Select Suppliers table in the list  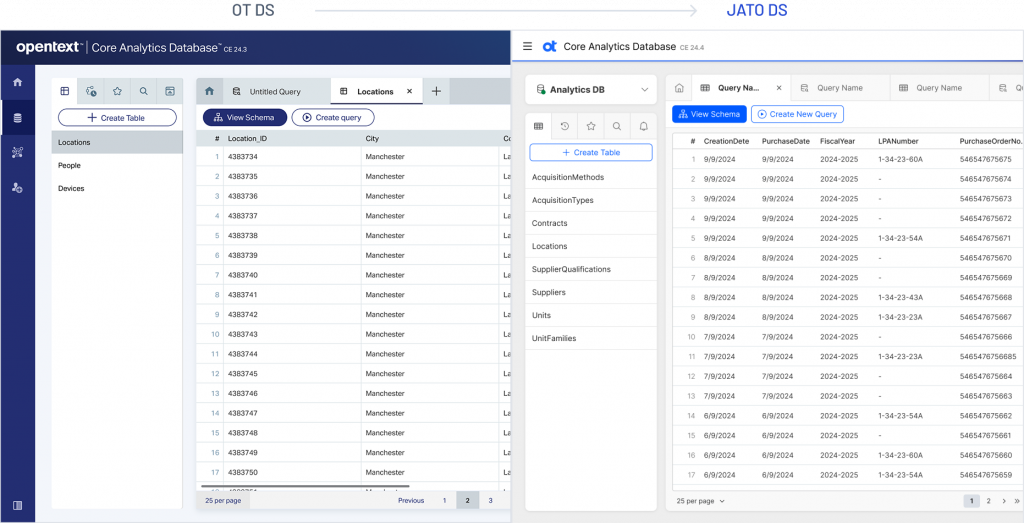click(x=550, y=292)
